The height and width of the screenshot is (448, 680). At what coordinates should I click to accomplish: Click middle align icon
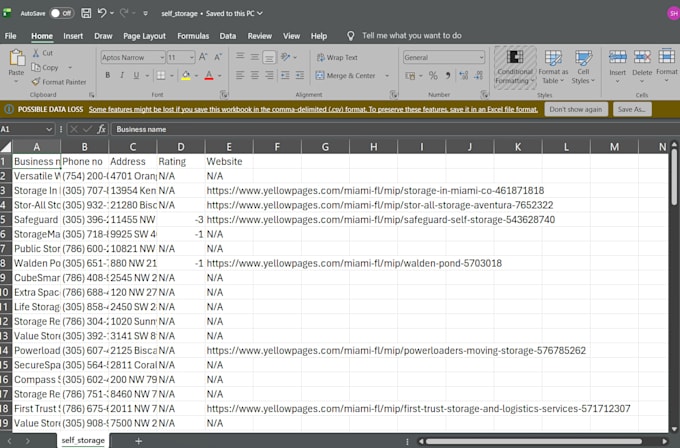[255, 57]
